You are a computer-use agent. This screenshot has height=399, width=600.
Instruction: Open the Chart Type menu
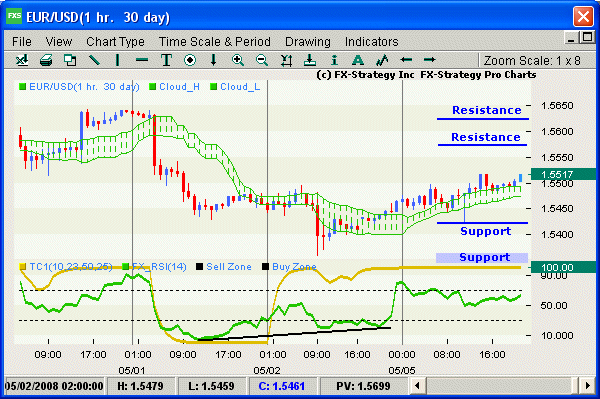(x=115, y=41)
